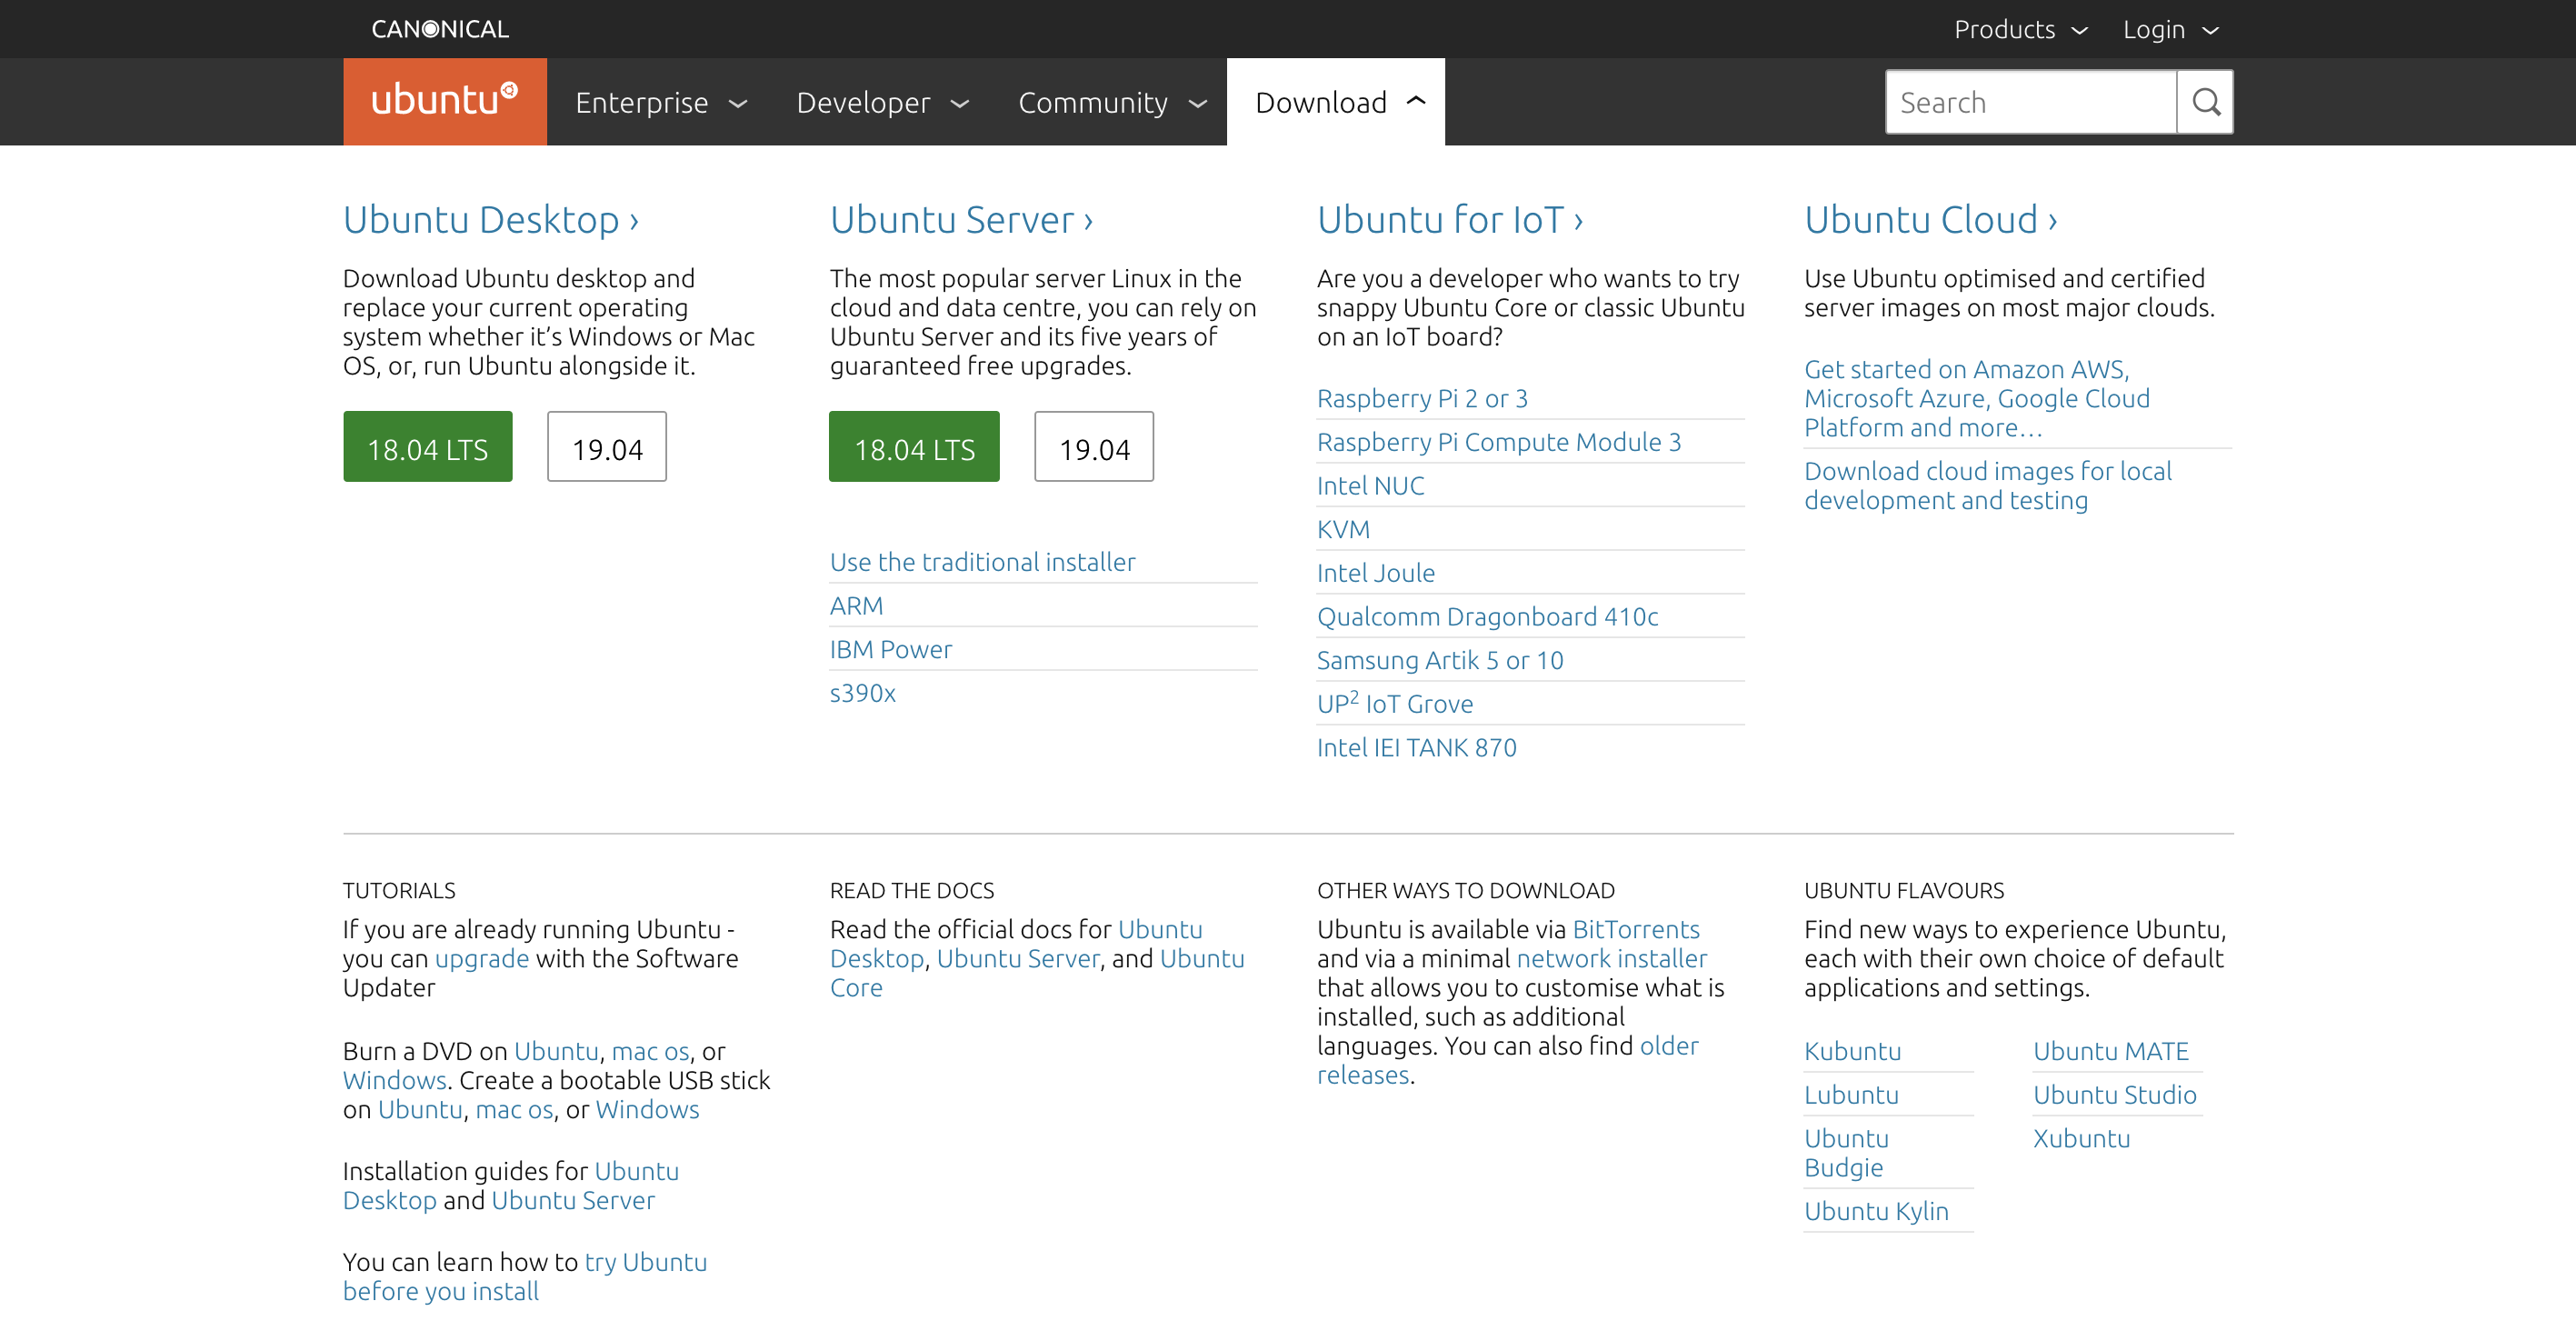Open the Kubuntu flavour link

pyautogui.click(x=1852, y=1051)
